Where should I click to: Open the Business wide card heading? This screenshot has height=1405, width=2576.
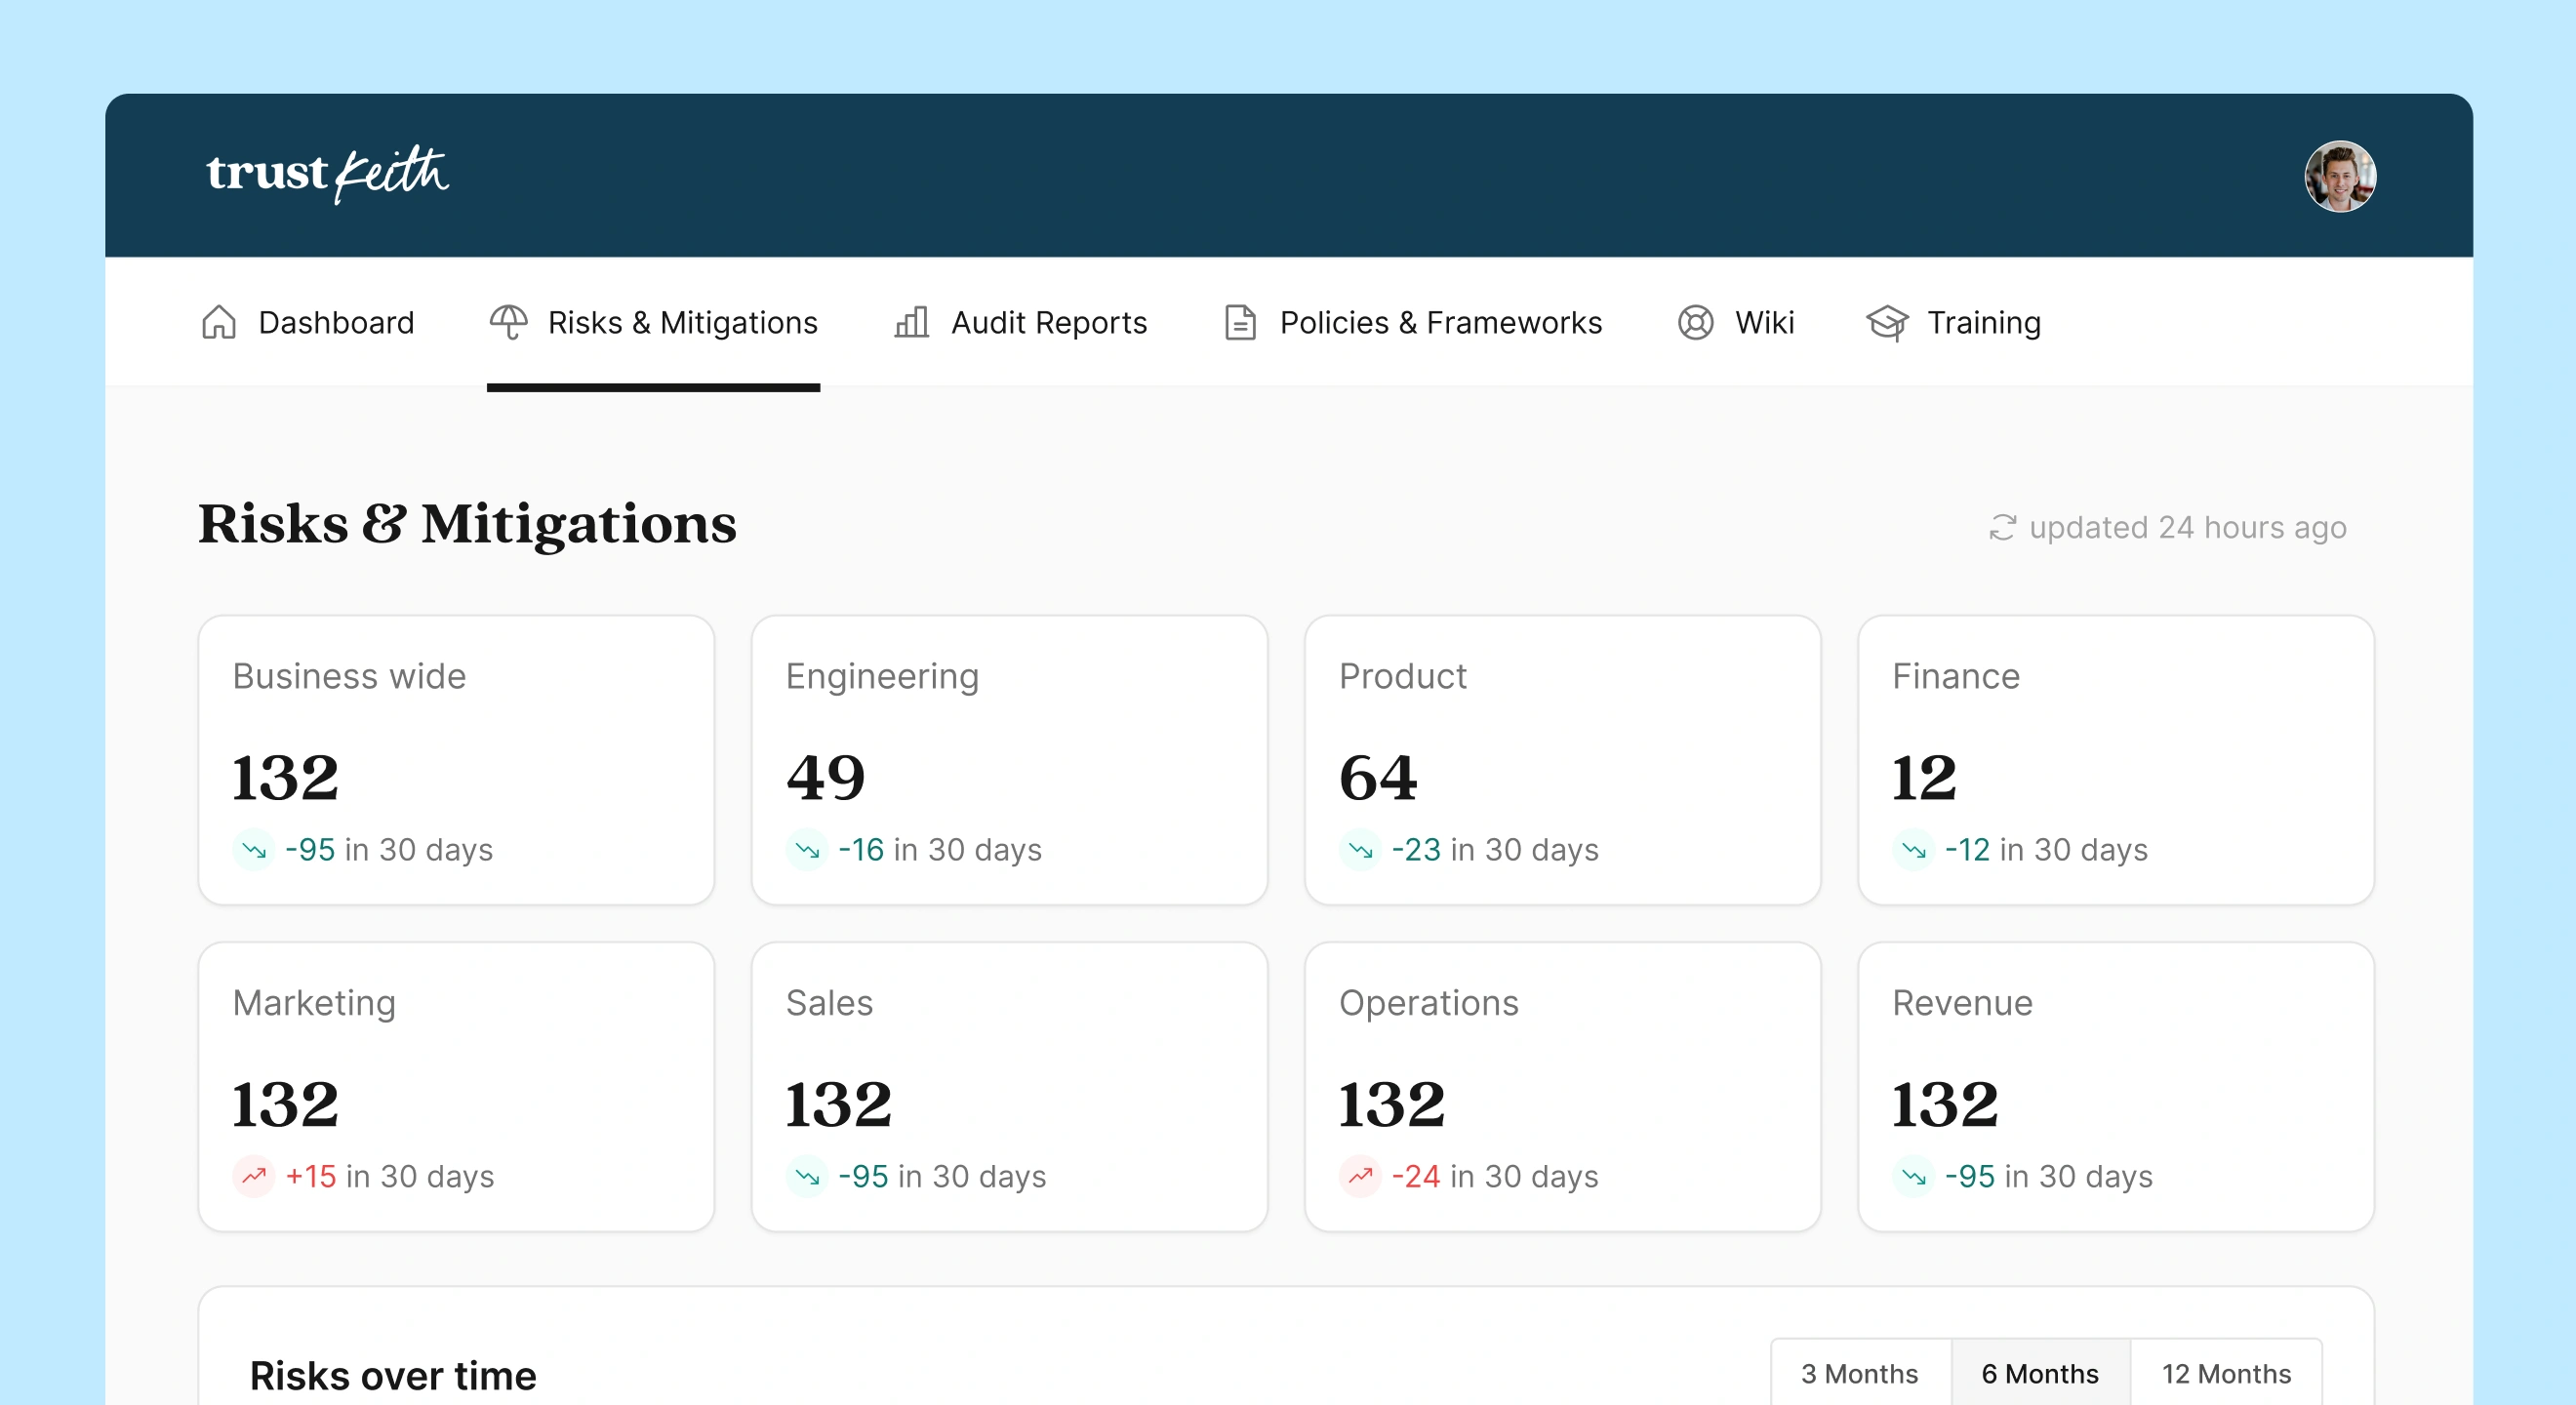pyautogui.click(x=349, y=676)
